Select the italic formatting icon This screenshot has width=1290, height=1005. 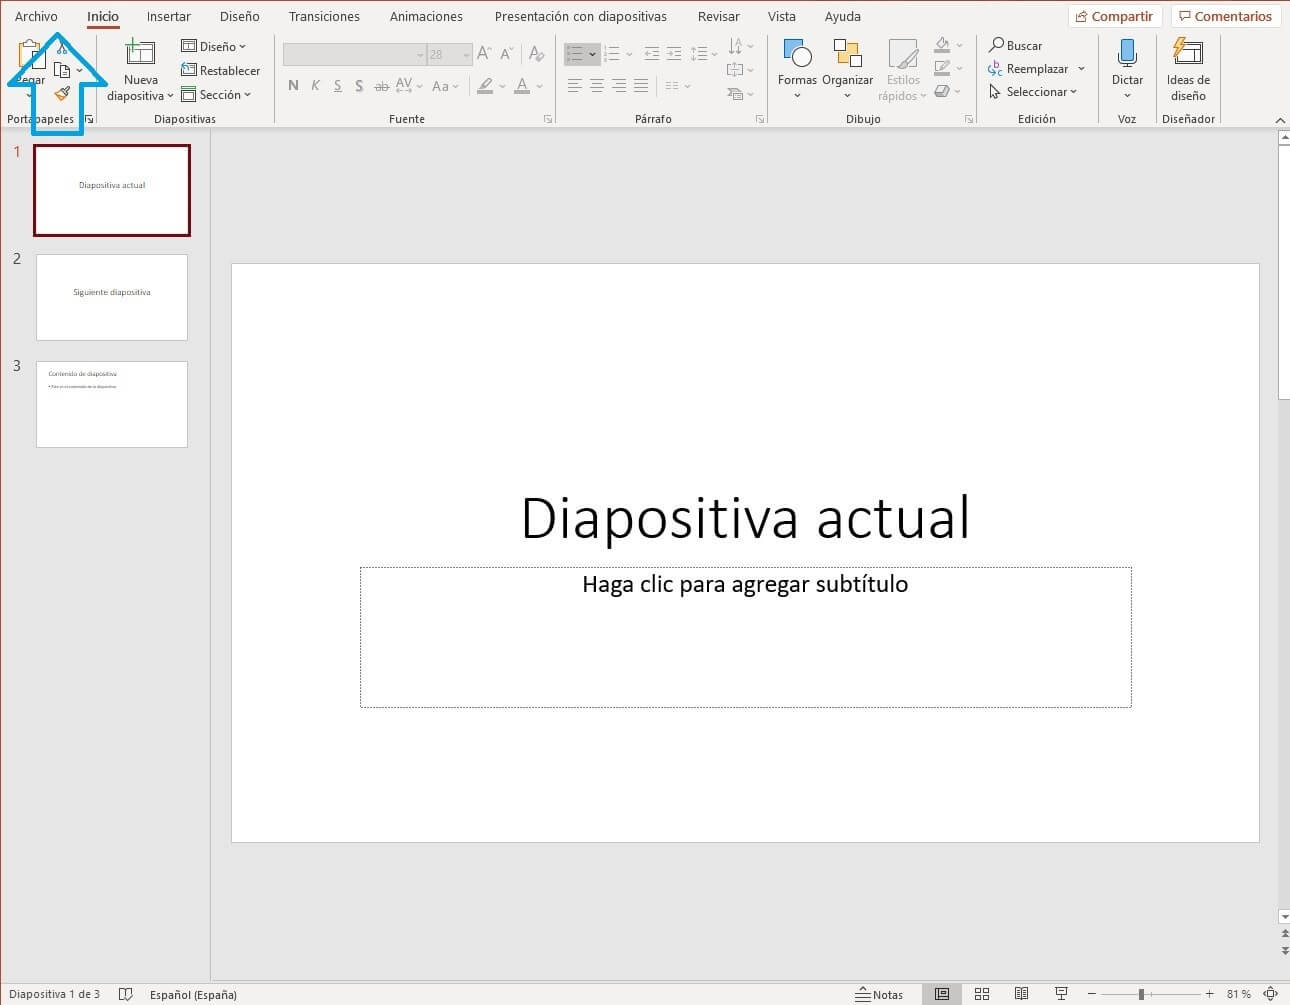(315, 86)
